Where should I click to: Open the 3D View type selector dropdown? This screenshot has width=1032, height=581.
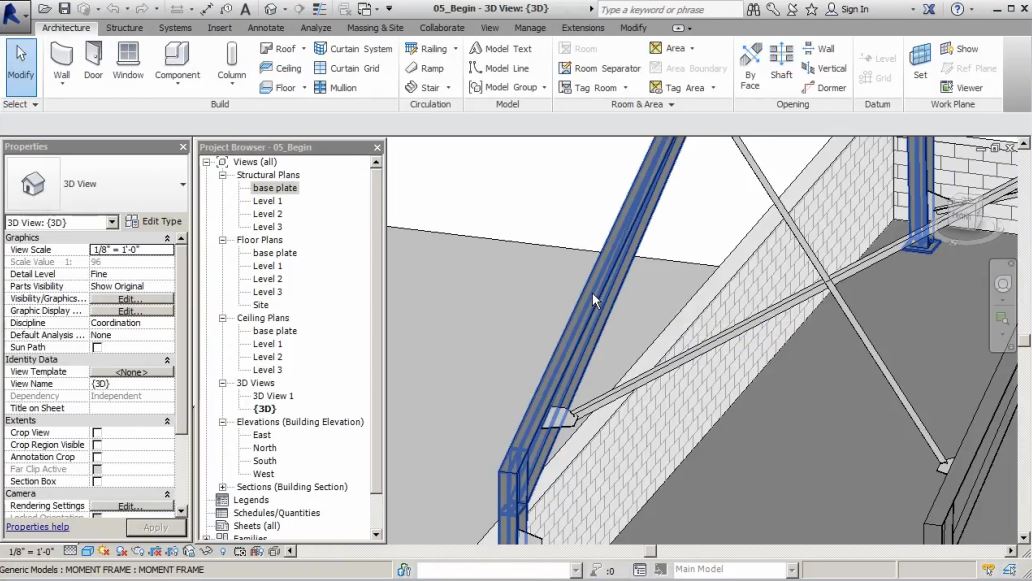(183, 184)
